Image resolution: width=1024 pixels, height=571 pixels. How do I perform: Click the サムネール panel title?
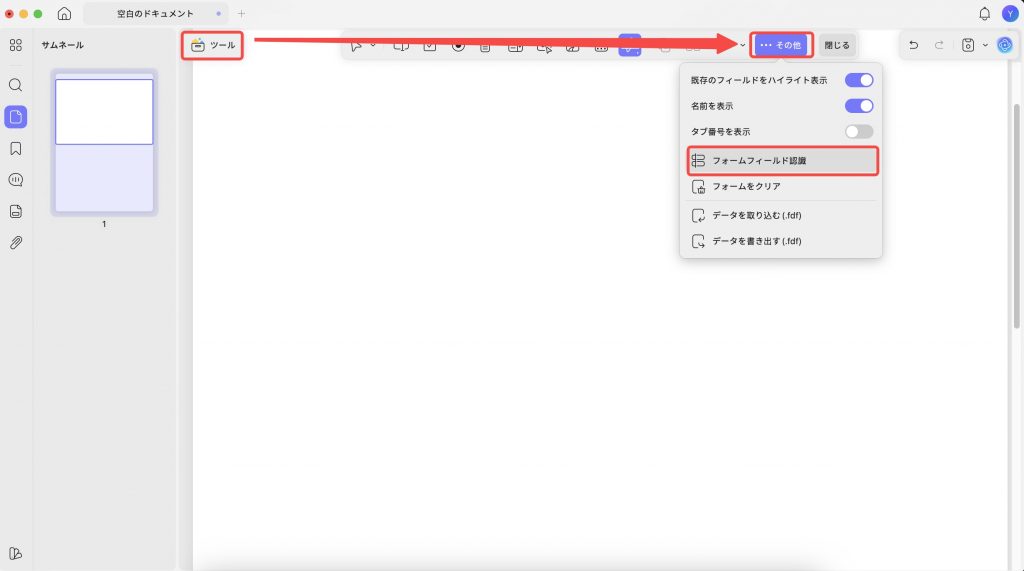pos(63,45)
